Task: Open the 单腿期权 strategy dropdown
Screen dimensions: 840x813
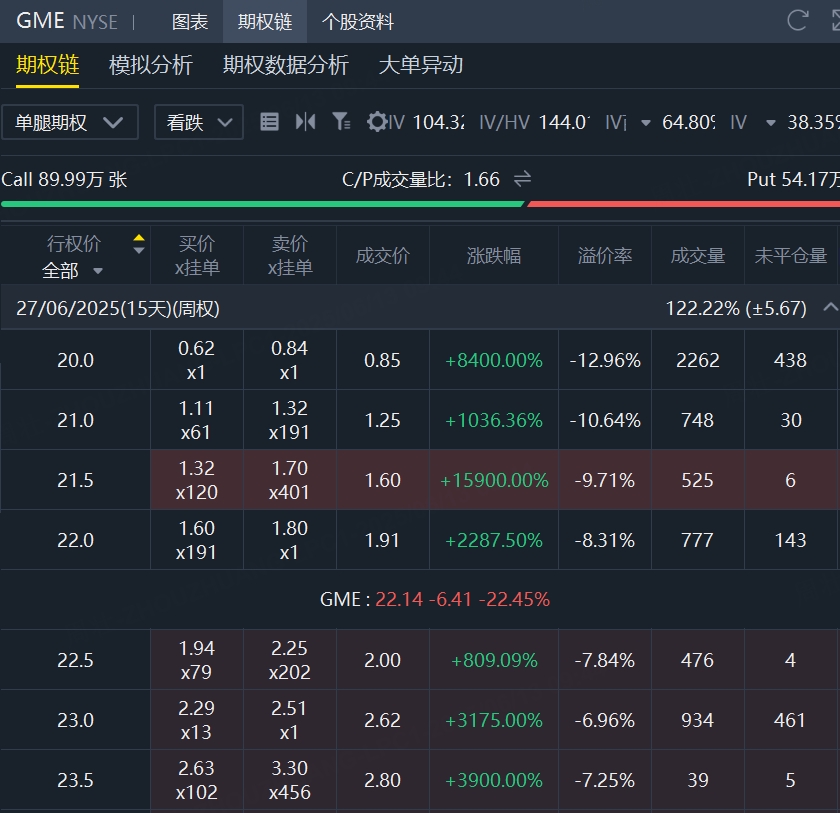Action: [70, 123]
